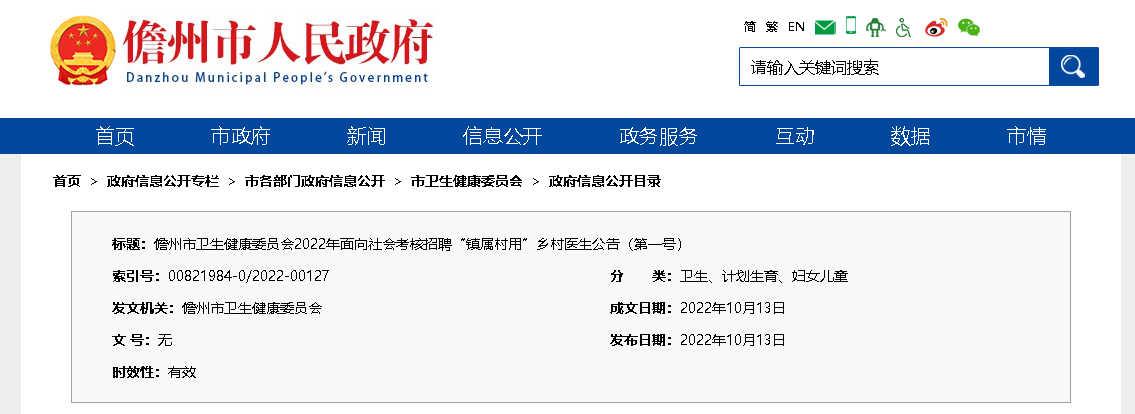Open the WeChat icon

(x=969, y=28)
